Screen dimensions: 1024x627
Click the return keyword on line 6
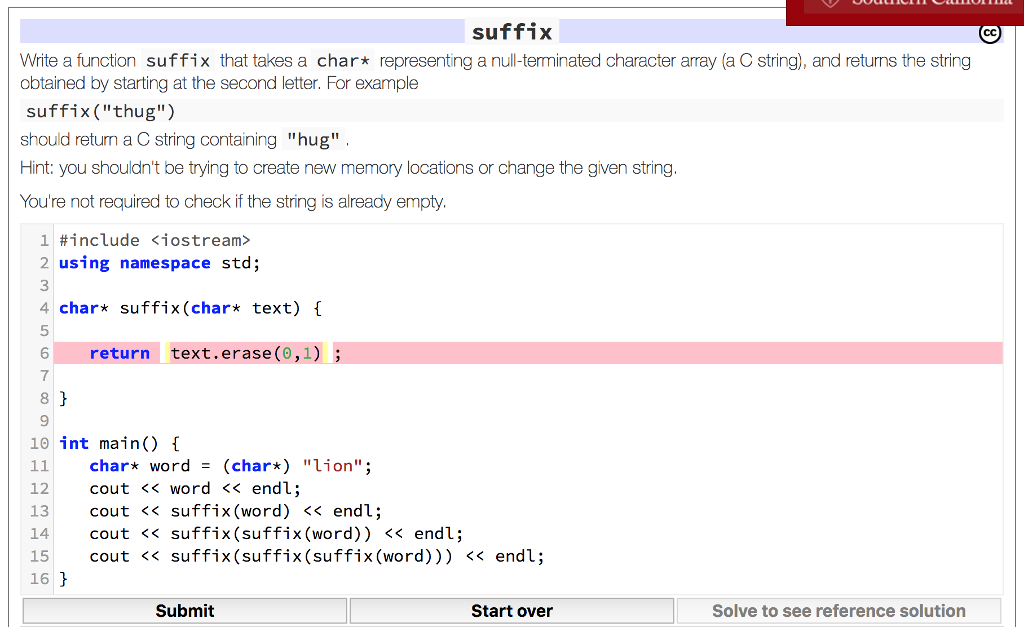119,352
